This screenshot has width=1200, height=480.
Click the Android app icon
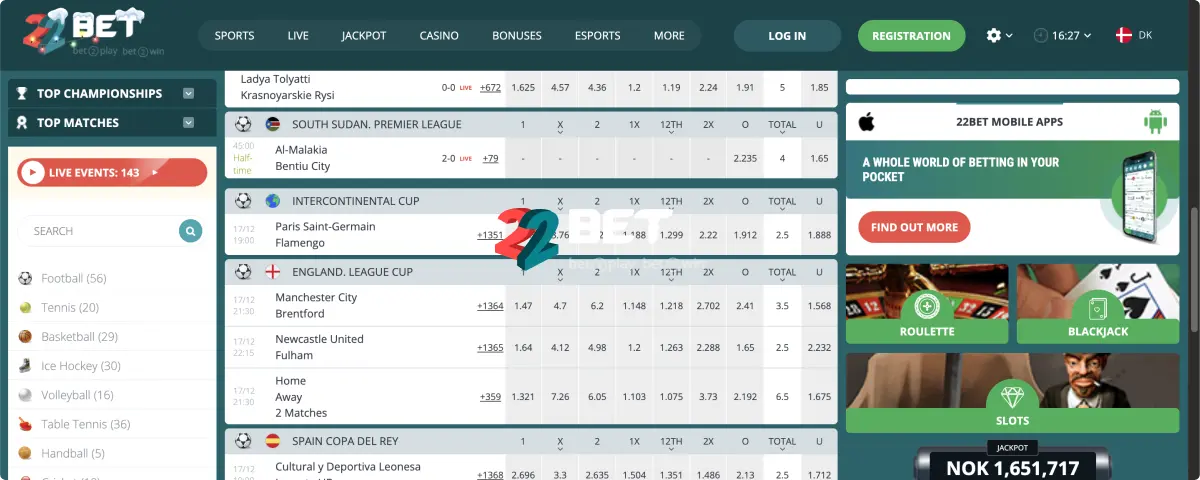[x=1156, y=122]
